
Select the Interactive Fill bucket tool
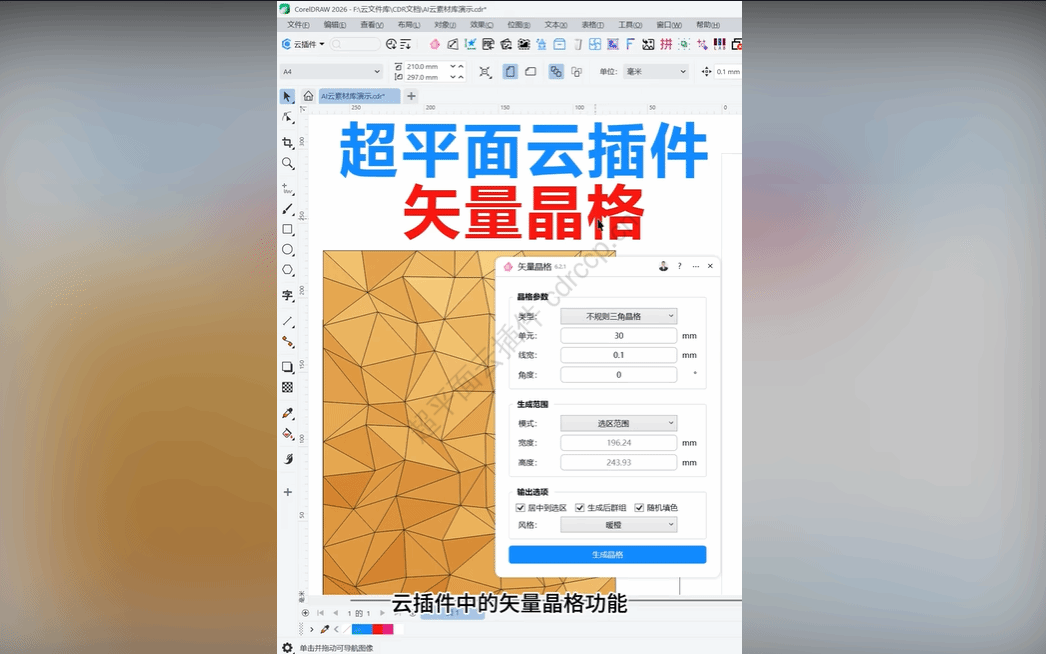tap(288, 434)
